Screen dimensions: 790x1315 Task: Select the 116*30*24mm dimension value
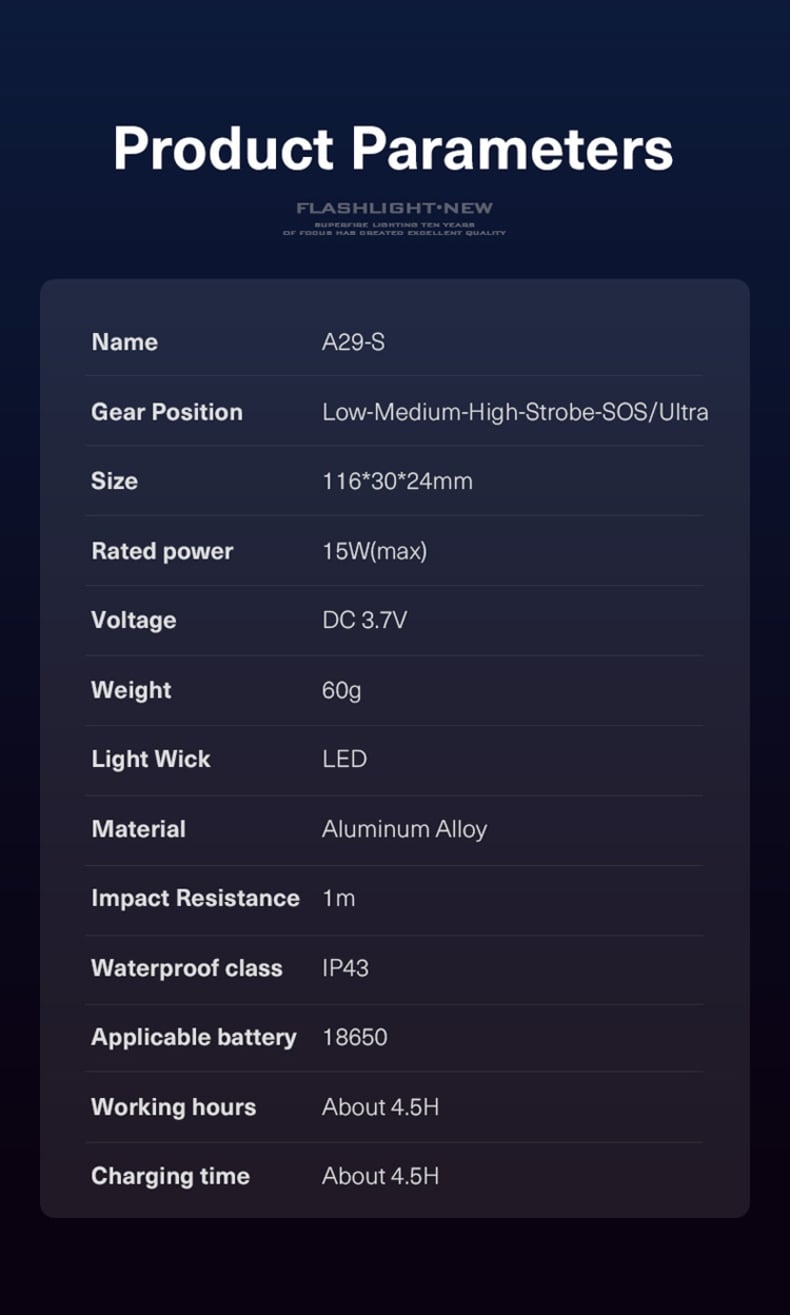397,481
